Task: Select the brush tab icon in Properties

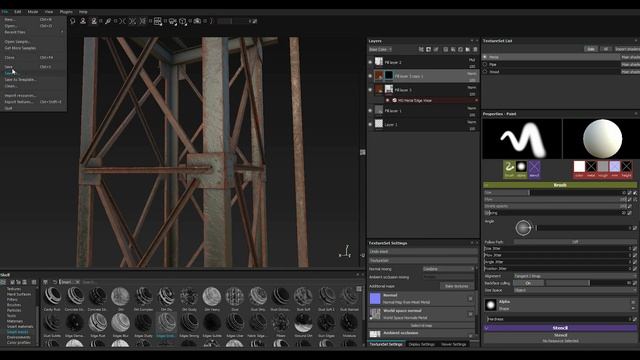Action: (x=509, y=169)
